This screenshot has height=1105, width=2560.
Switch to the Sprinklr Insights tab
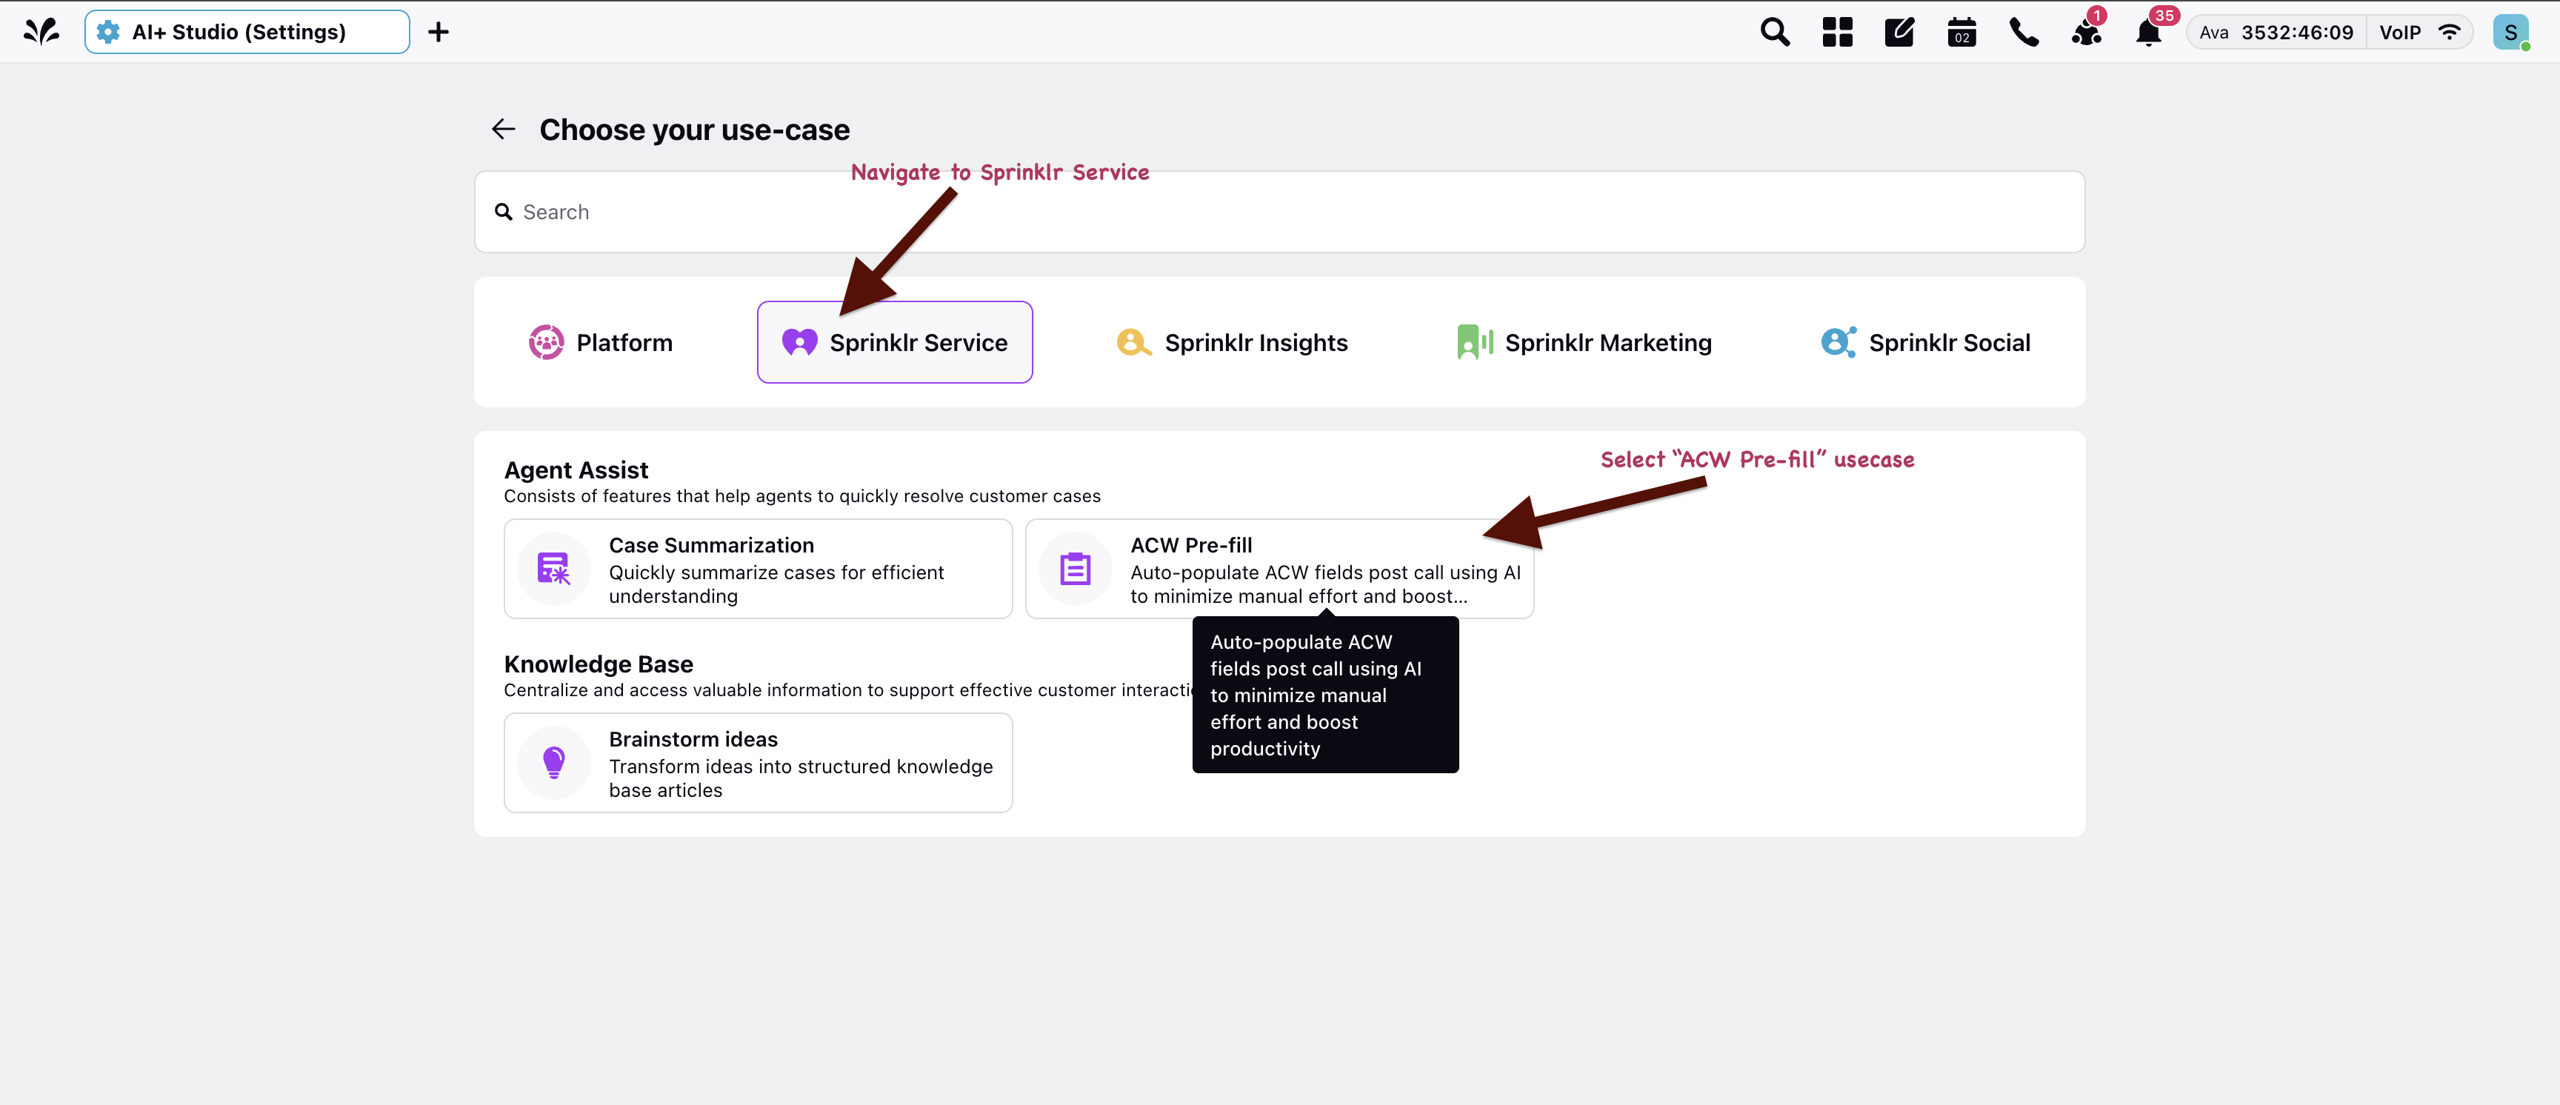pyautogui.click(x=1232, y=342)
